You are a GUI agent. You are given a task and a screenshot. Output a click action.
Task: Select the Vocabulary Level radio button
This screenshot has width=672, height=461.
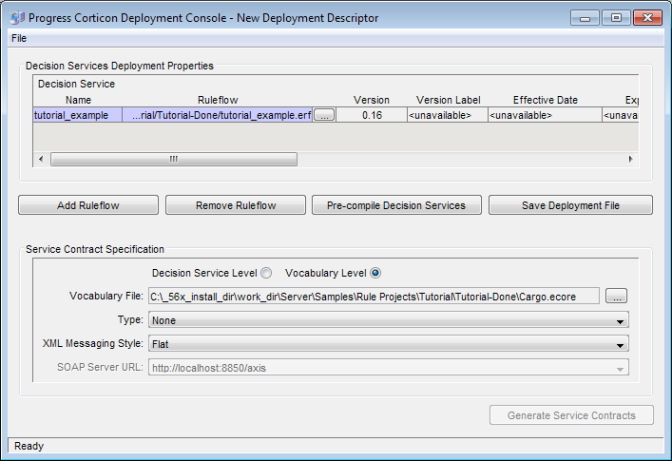pyautogui.click(x=375, y=273)
